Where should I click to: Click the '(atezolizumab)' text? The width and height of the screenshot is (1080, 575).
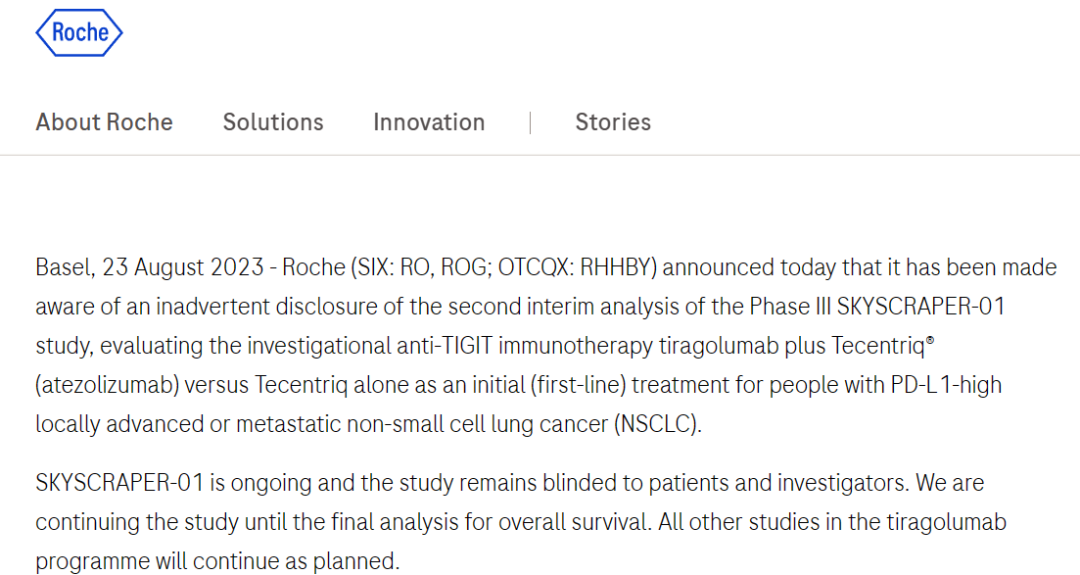tap(107, 385)
